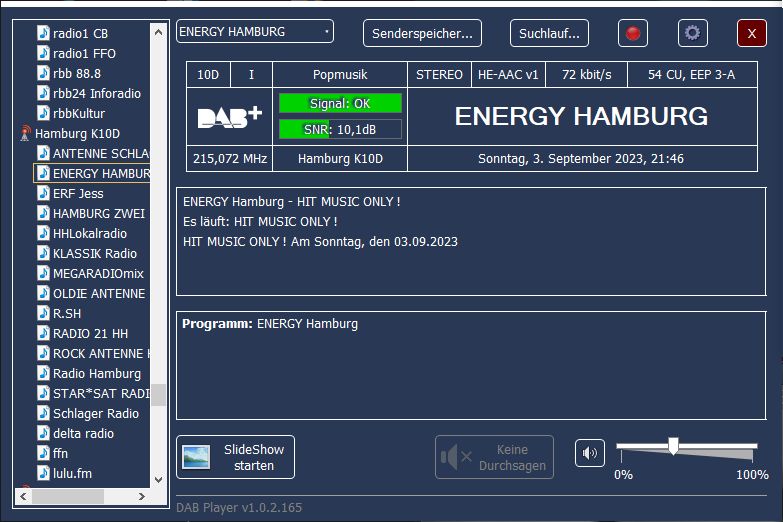Click the green Signal: OK indicator

tap(340, 103)
